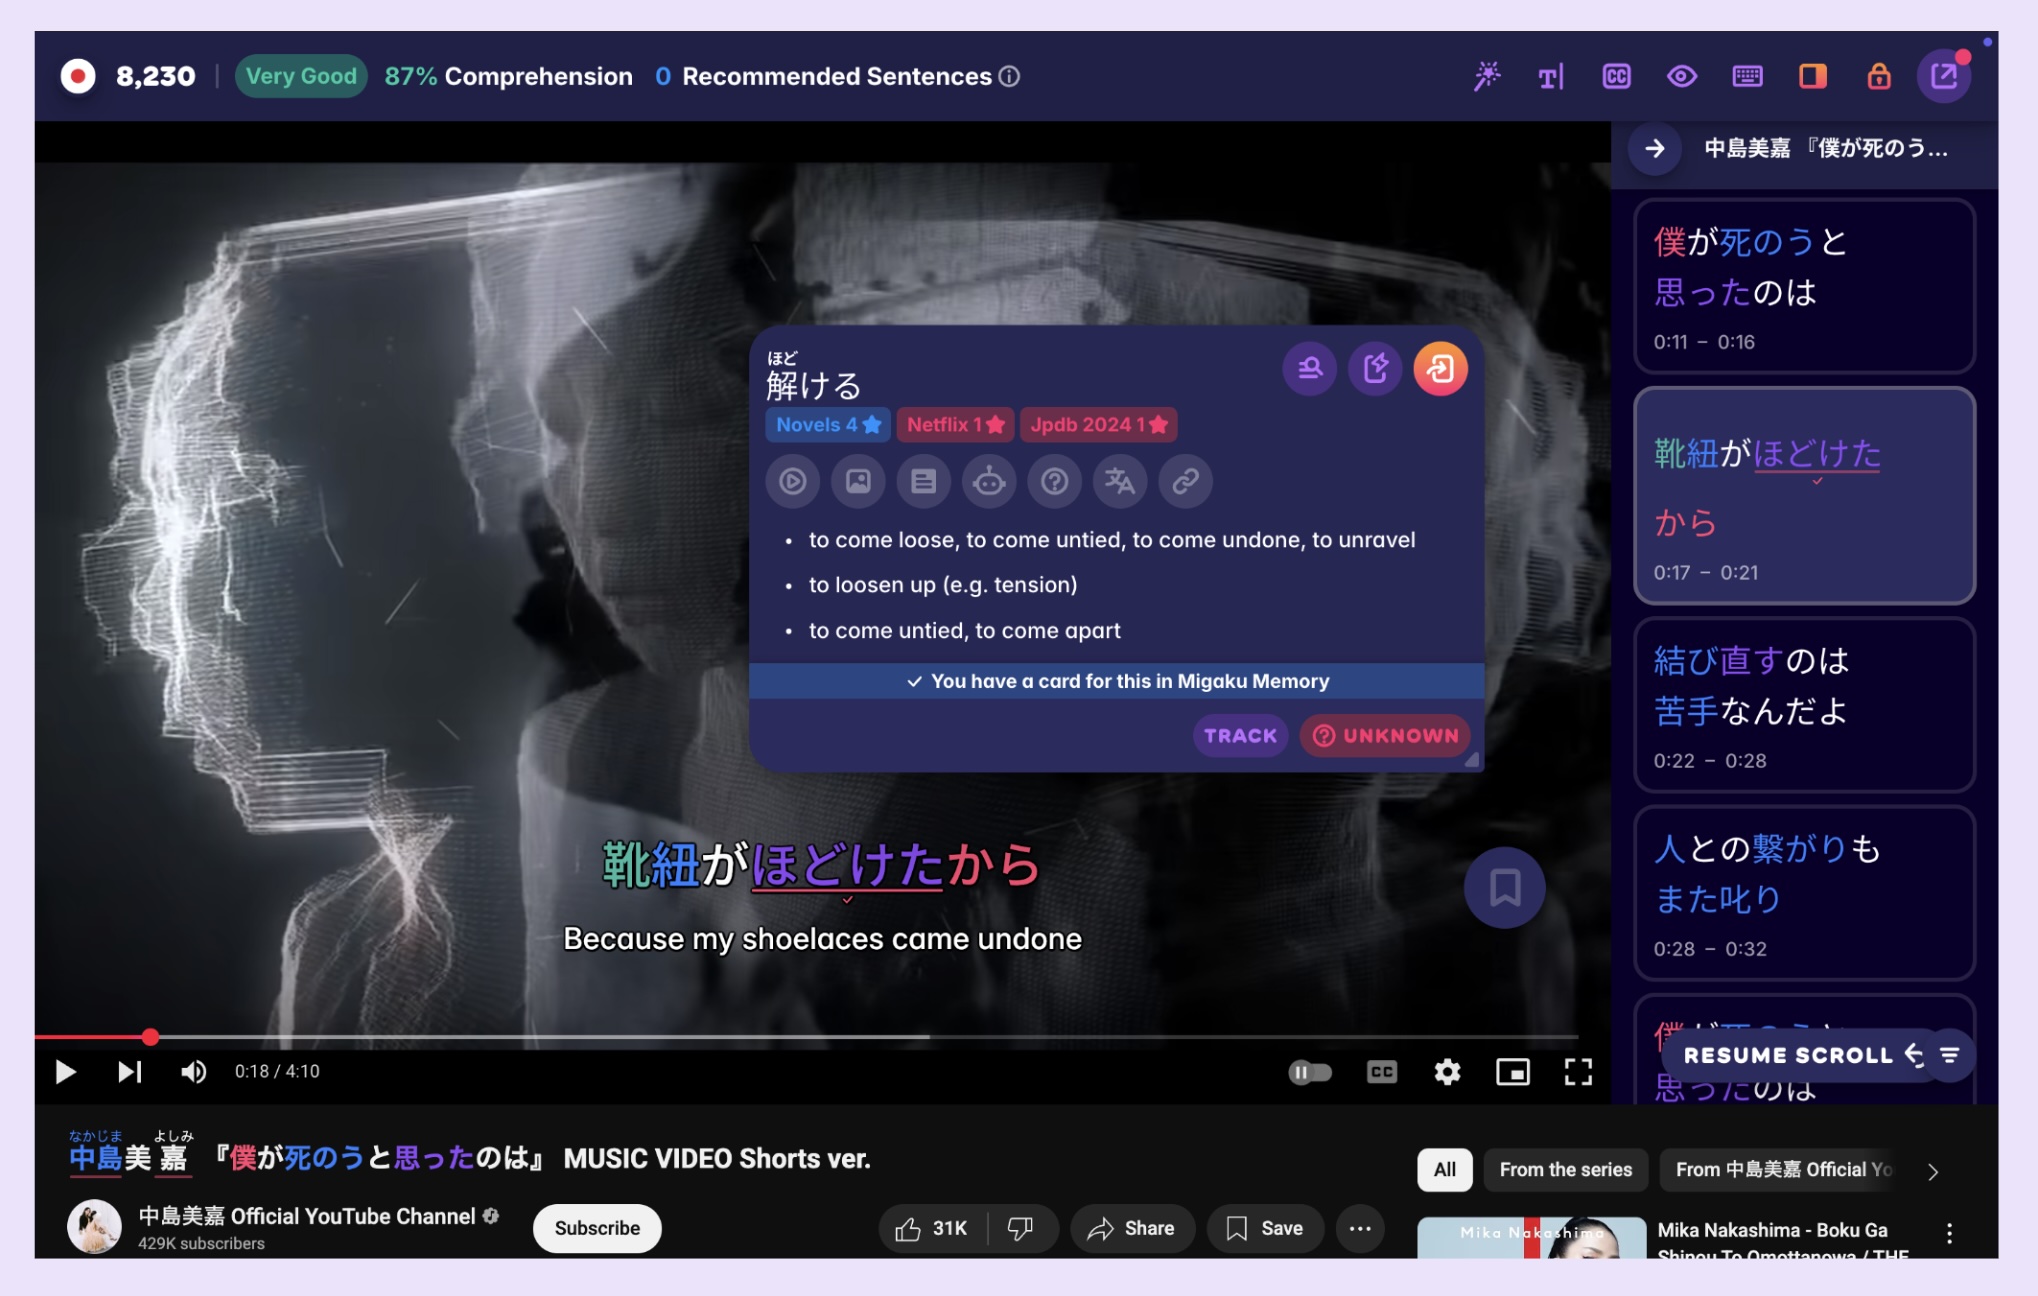2038x1296 pixels.
Task: Open the AI robot assistant for 解ける
Action: (x=990, y=481)
